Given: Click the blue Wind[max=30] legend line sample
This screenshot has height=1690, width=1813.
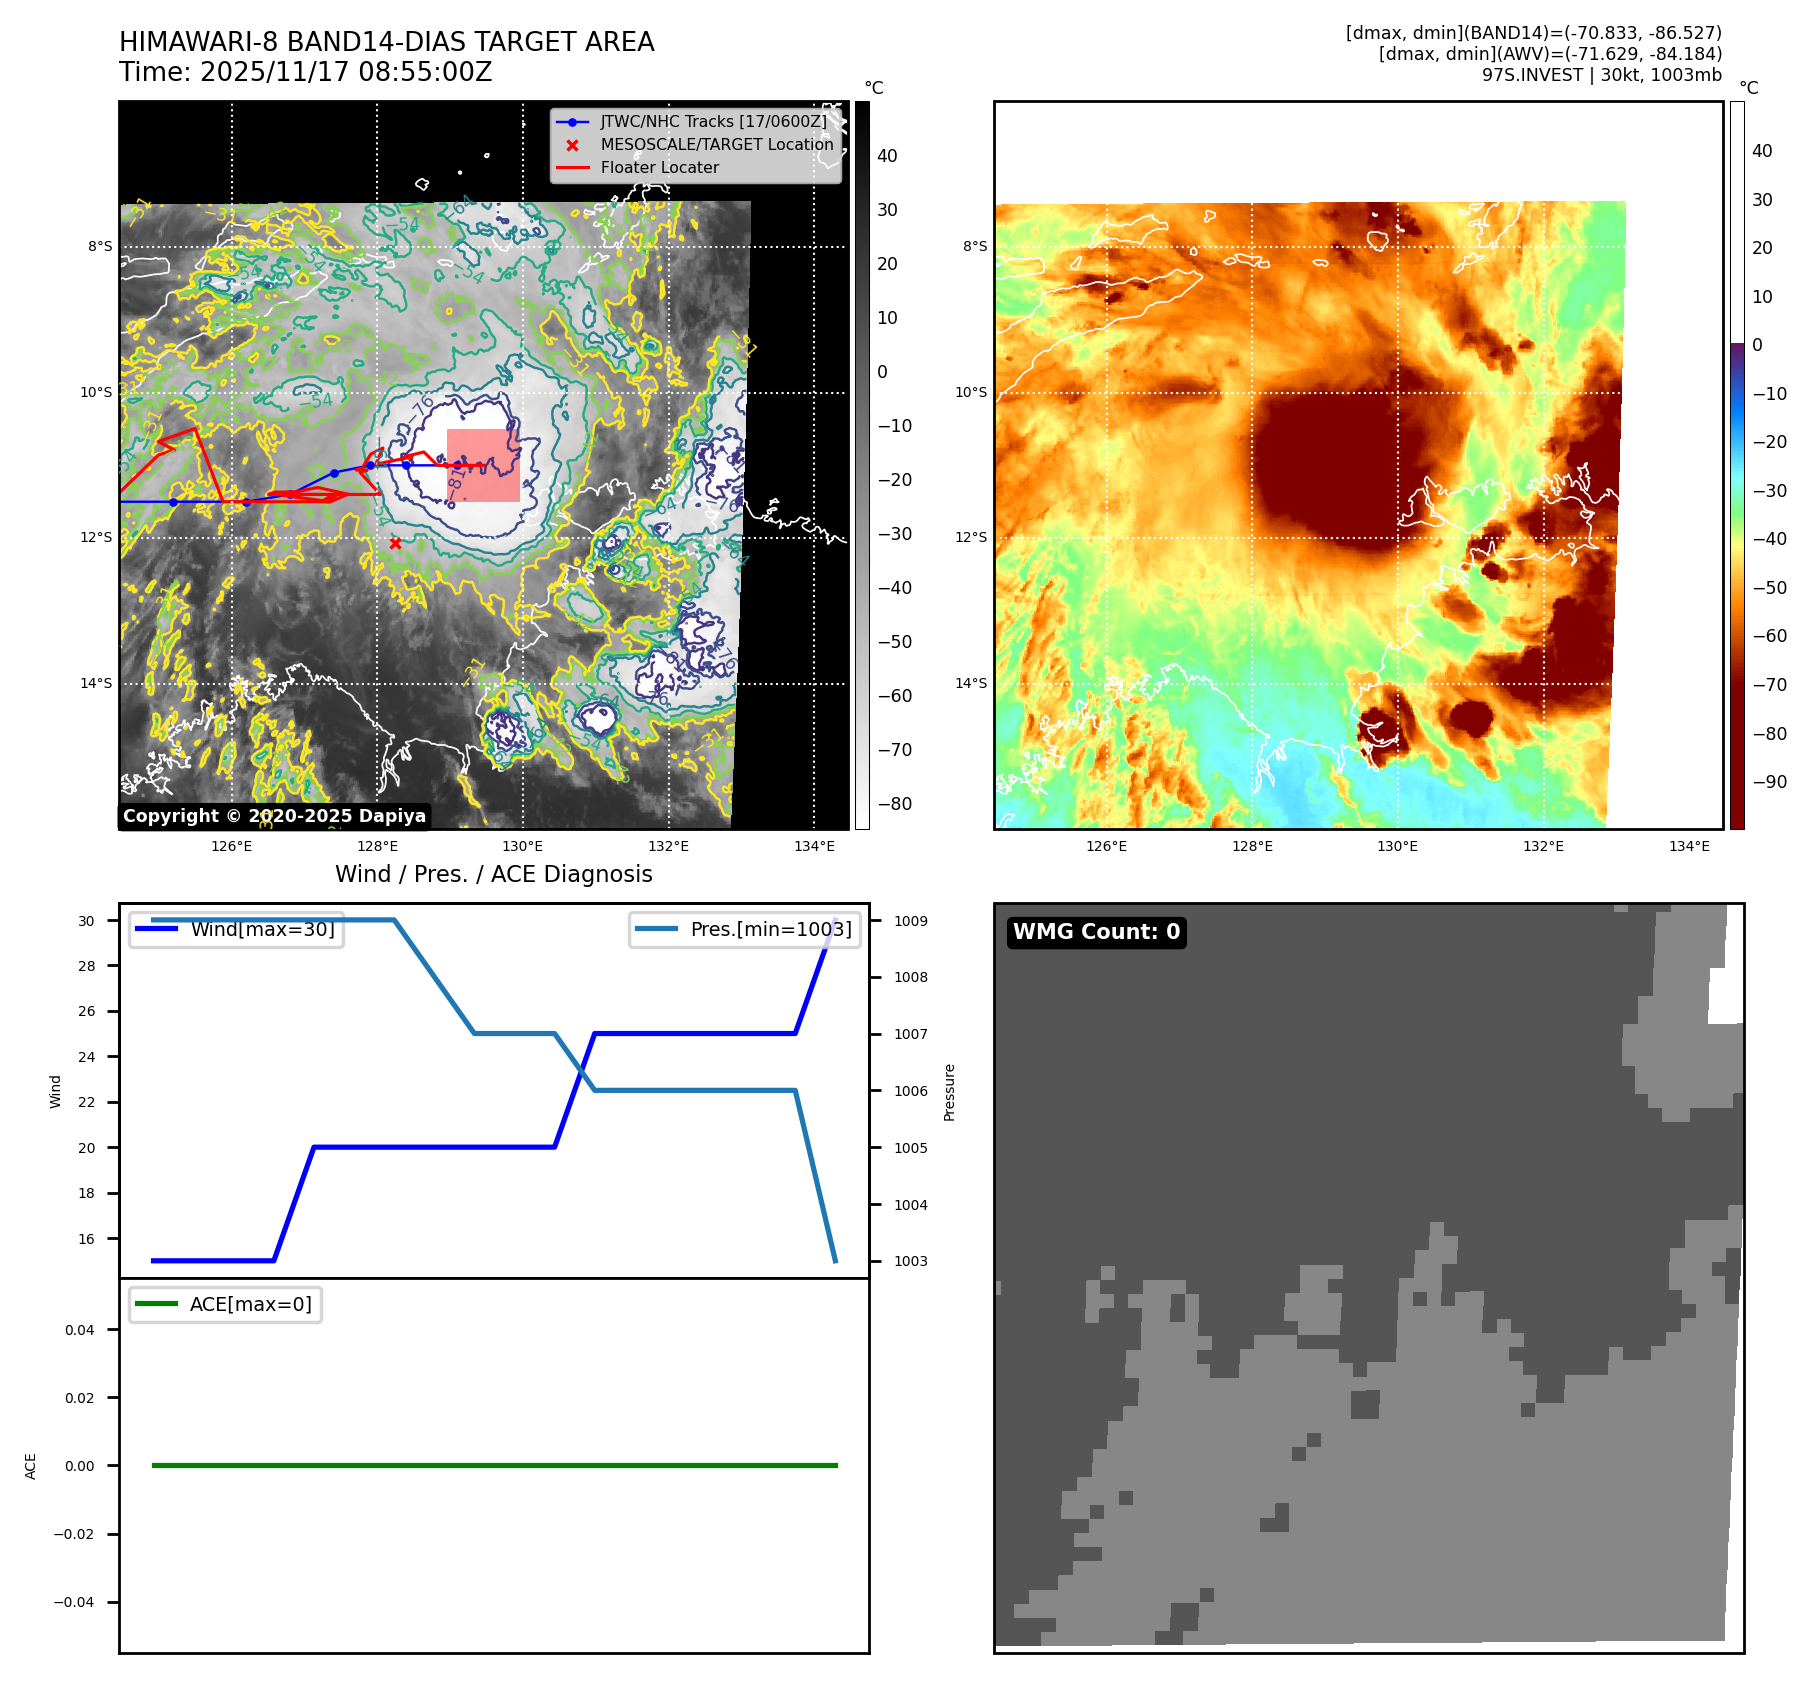Looking at the screenshot, I should (156, 929).
